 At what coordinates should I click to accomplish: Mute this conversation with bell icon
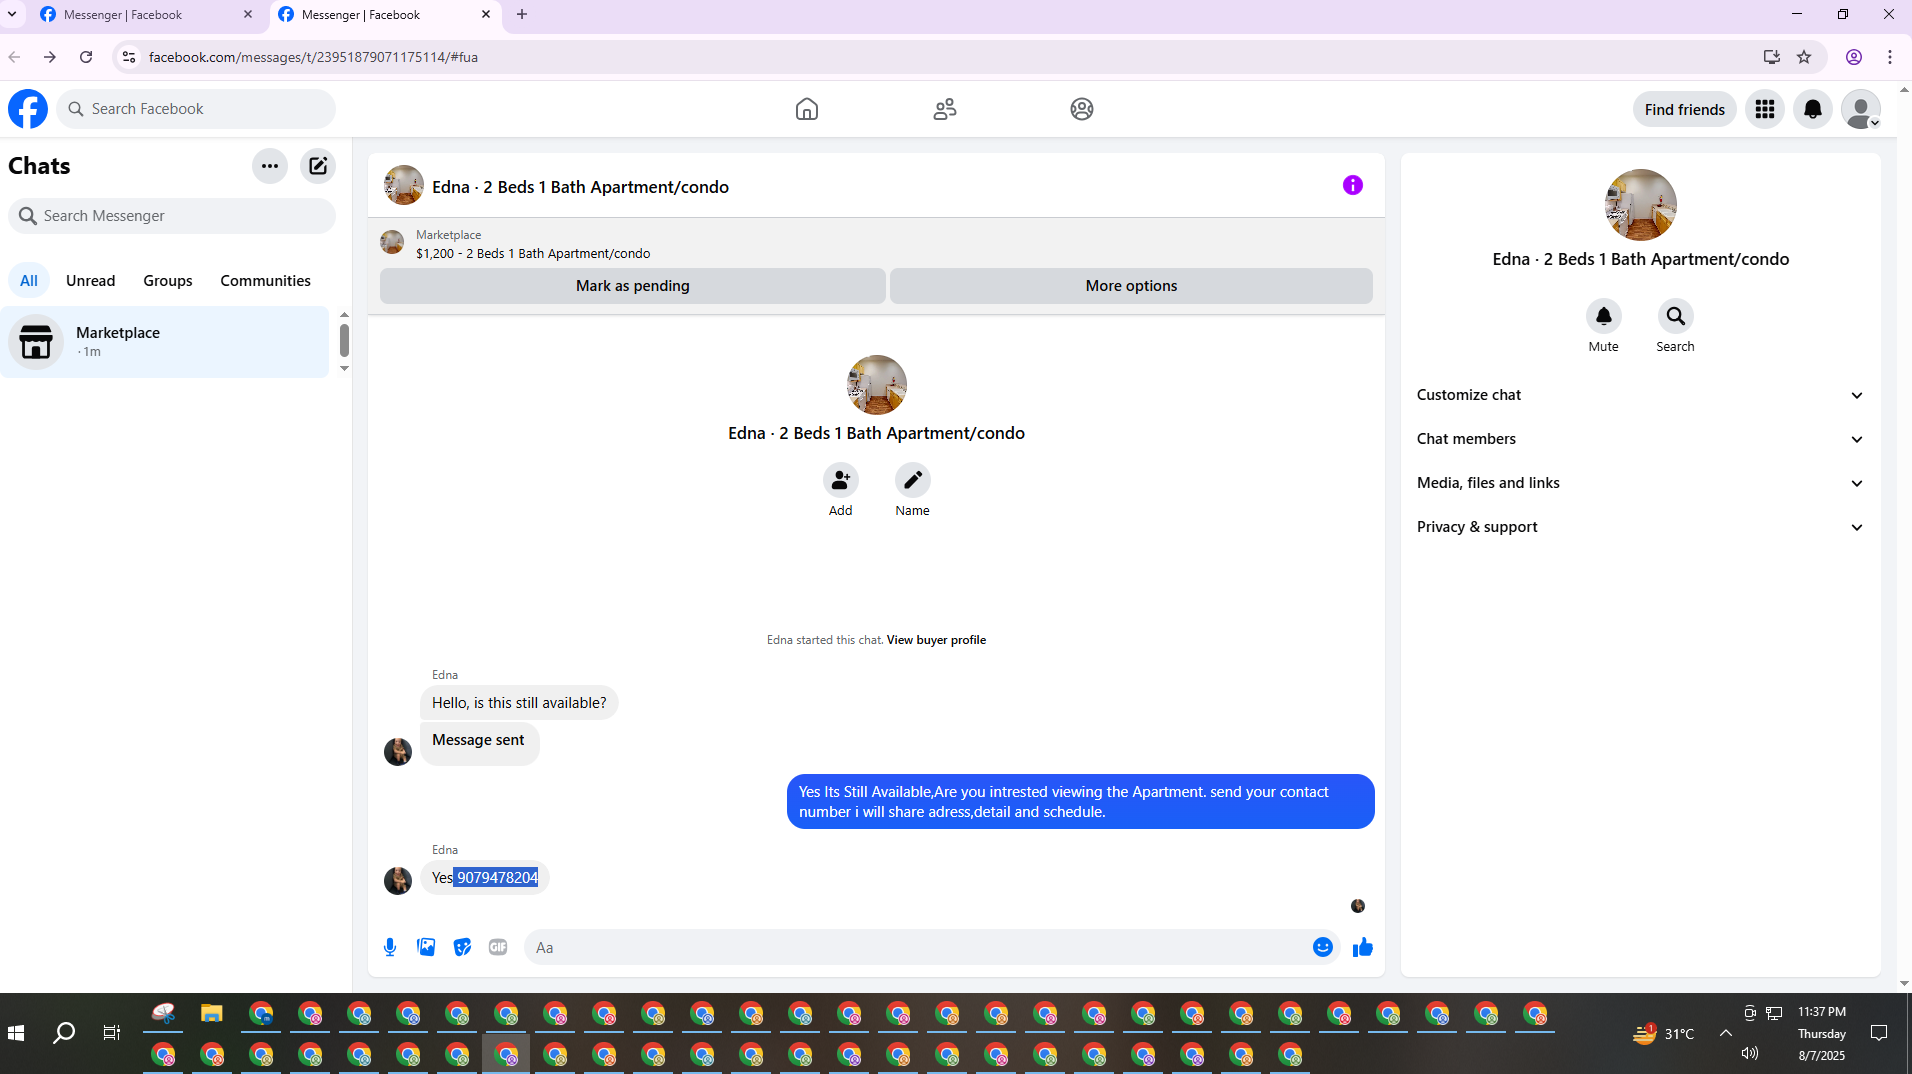1604,316
